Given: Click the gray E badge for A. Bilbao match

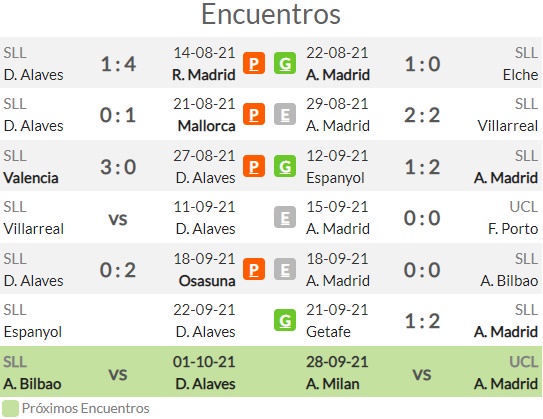Looking at the screenshot, I should [x=285, y=269].
